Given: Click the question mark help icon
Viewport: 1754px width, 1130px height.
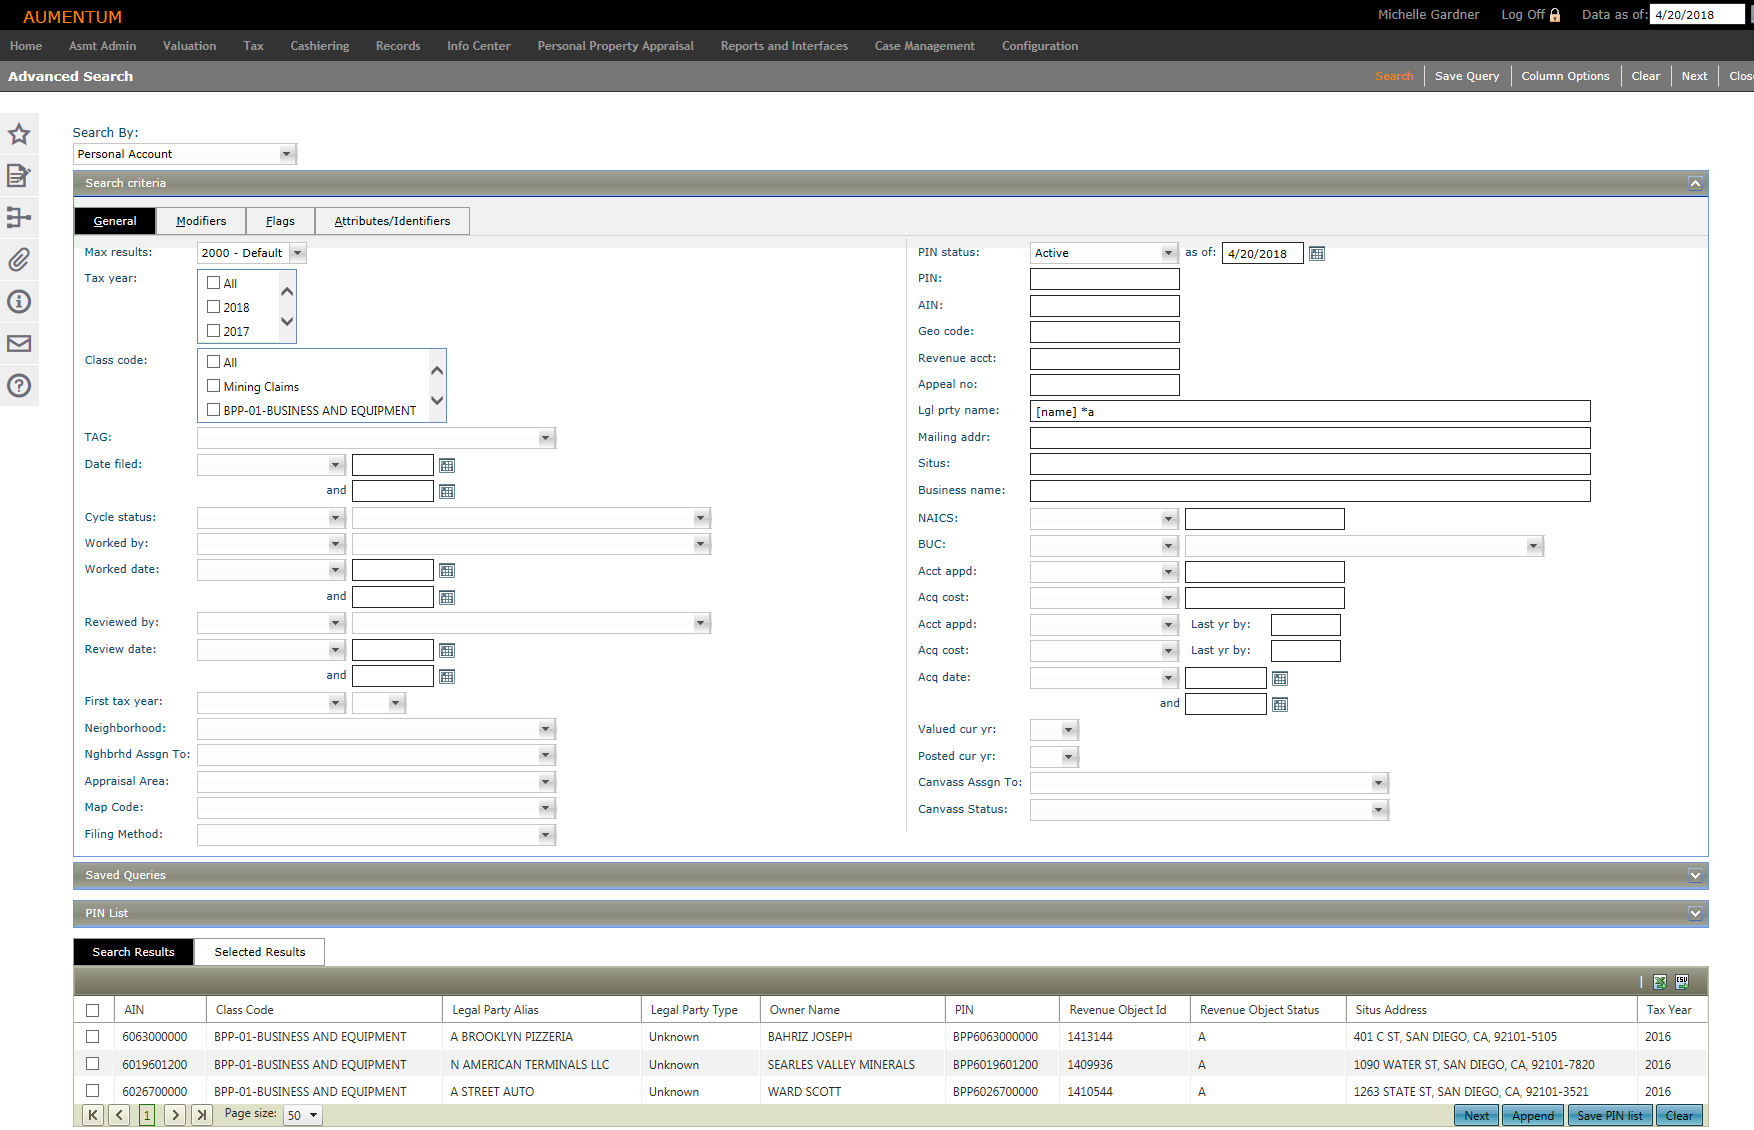Looking at the screenshot, I should 19,386.
